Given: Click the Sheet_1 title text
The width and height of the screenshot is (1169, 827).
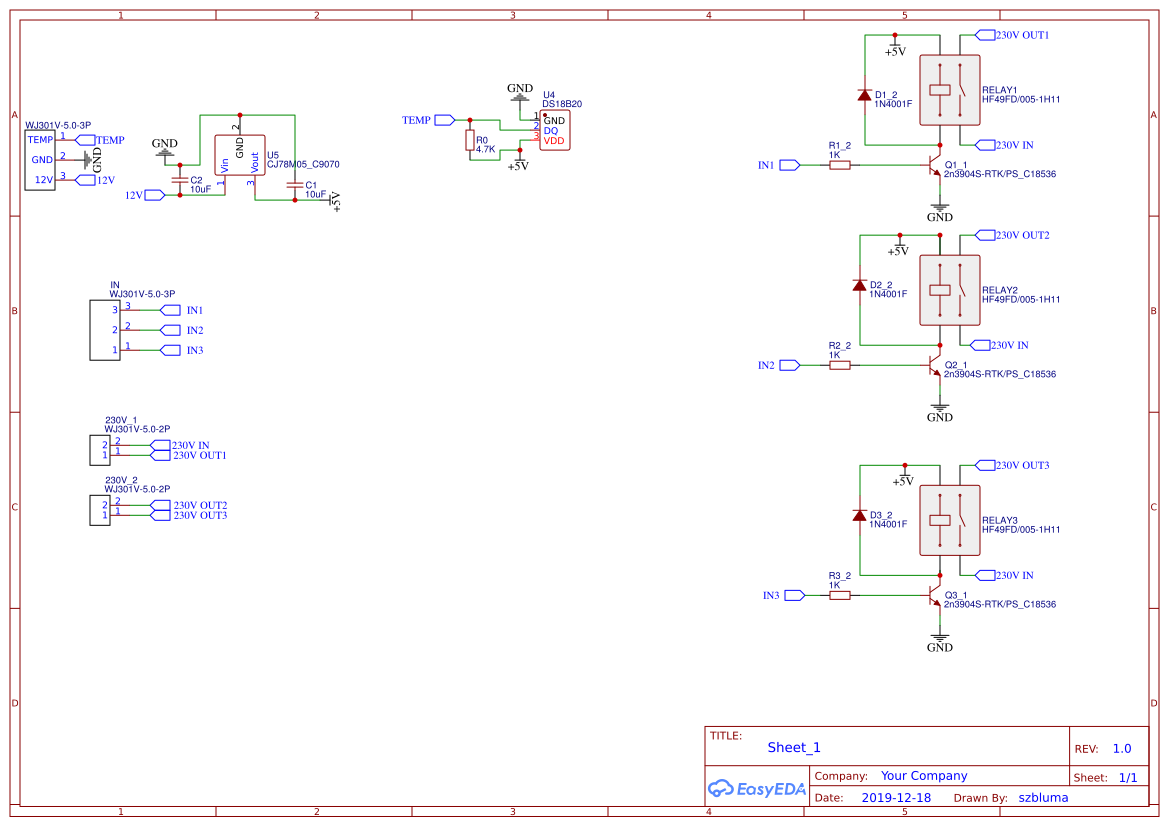Looking at the screenshot, I should 792,747.
